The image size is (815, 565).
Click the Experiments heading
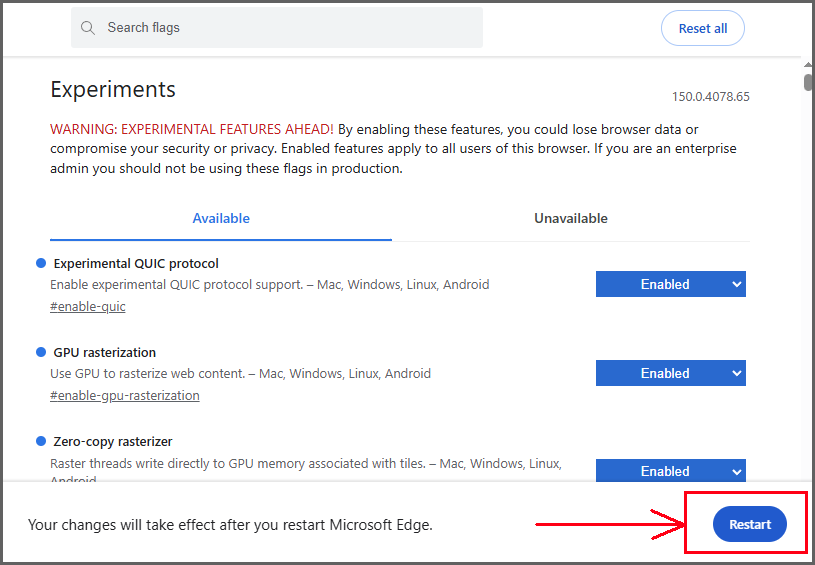pos(113,89)
